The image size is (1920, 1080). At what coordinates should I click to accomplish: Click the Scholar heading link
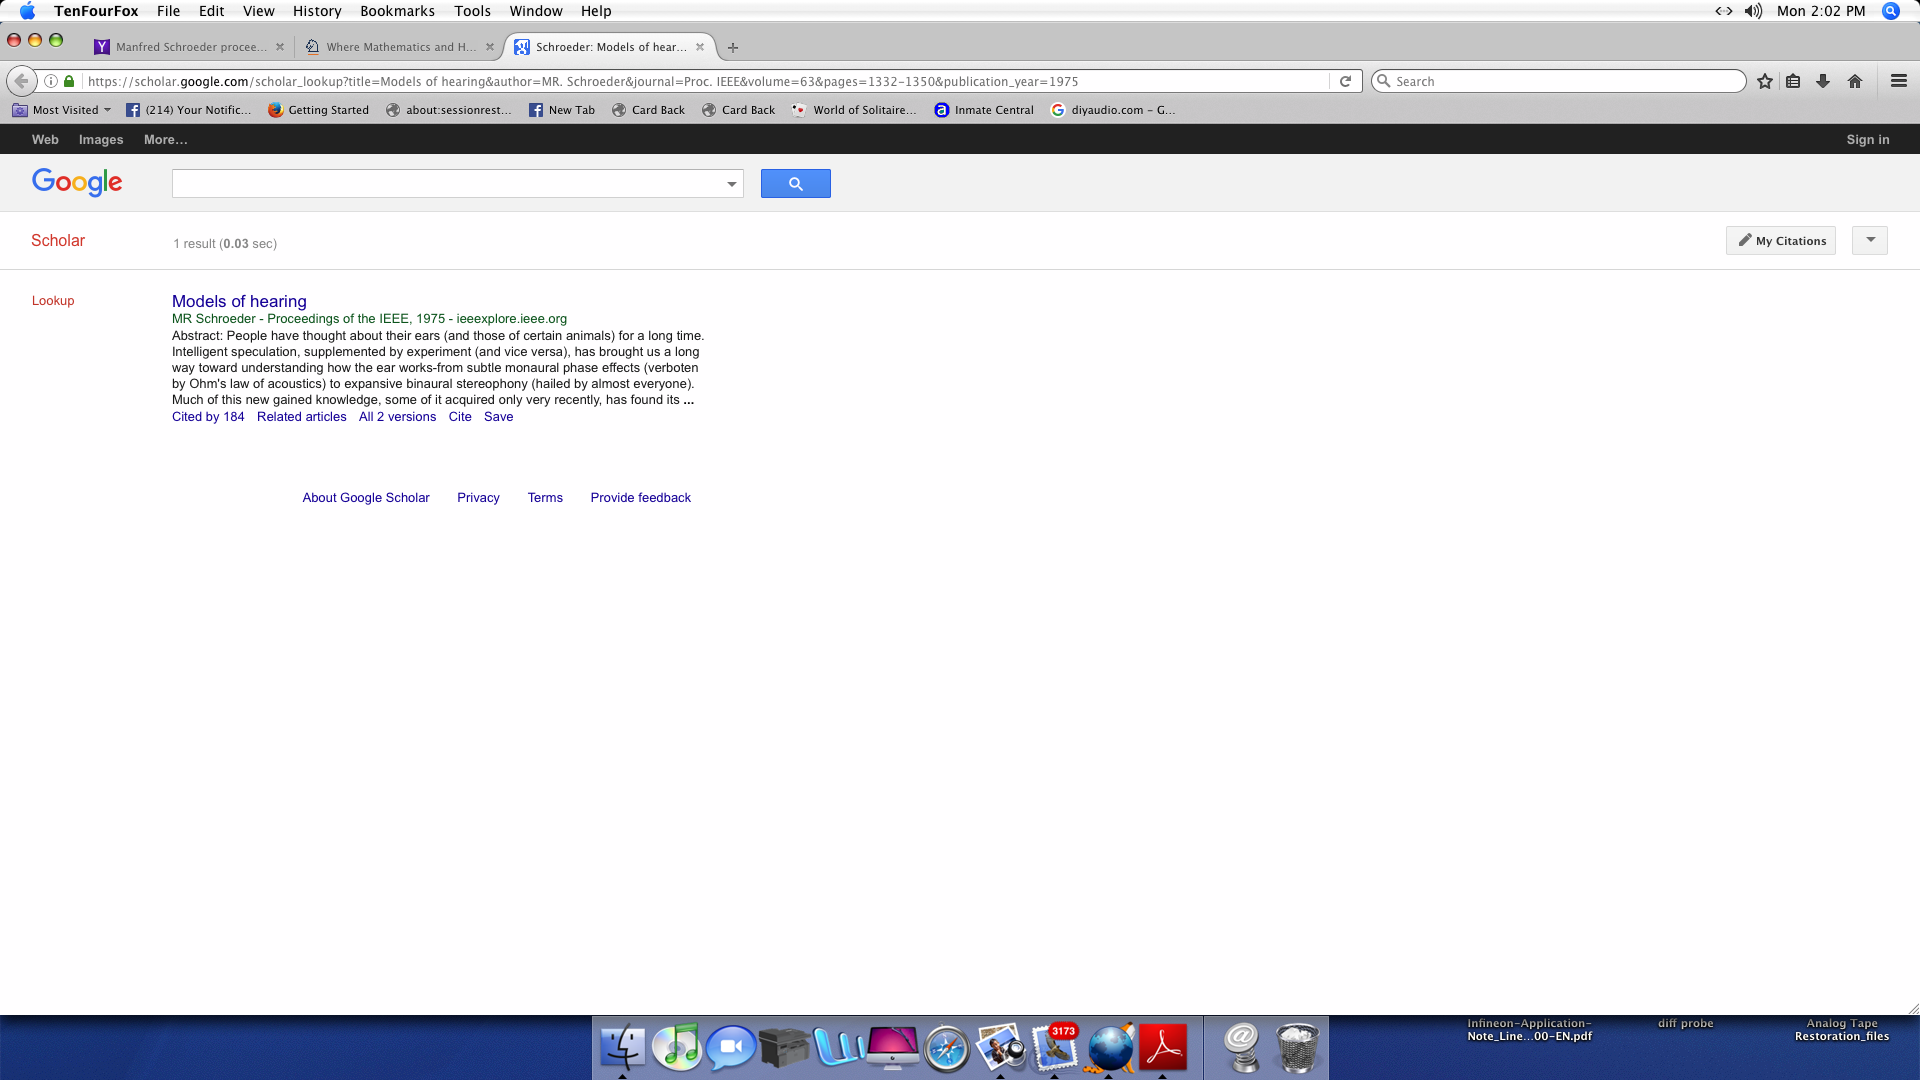pyautogui.click(x=58, y=240)
